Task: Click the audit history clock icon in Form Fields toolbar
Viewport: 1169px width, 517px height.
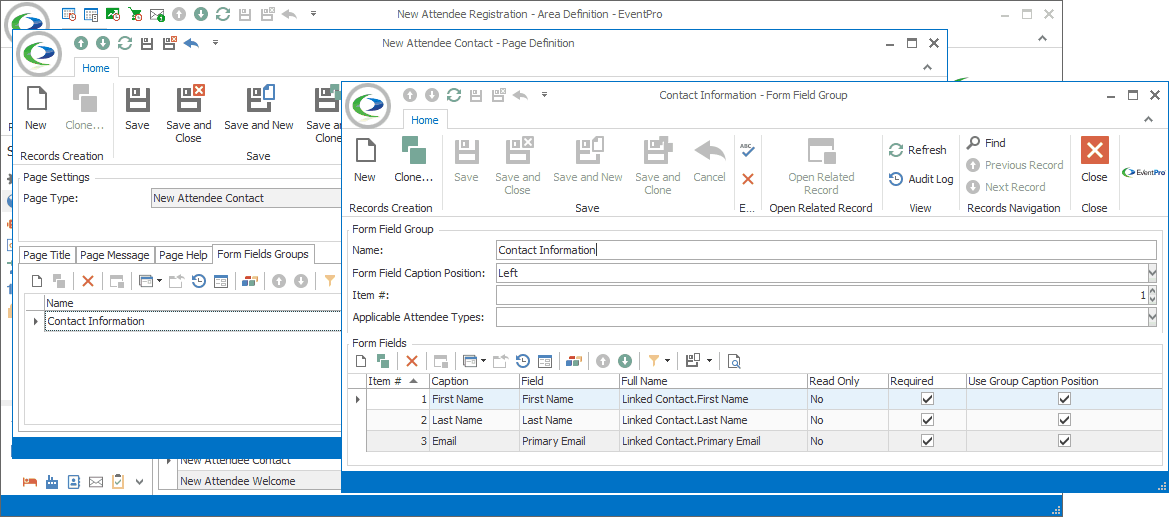Action: coord(523,361)
